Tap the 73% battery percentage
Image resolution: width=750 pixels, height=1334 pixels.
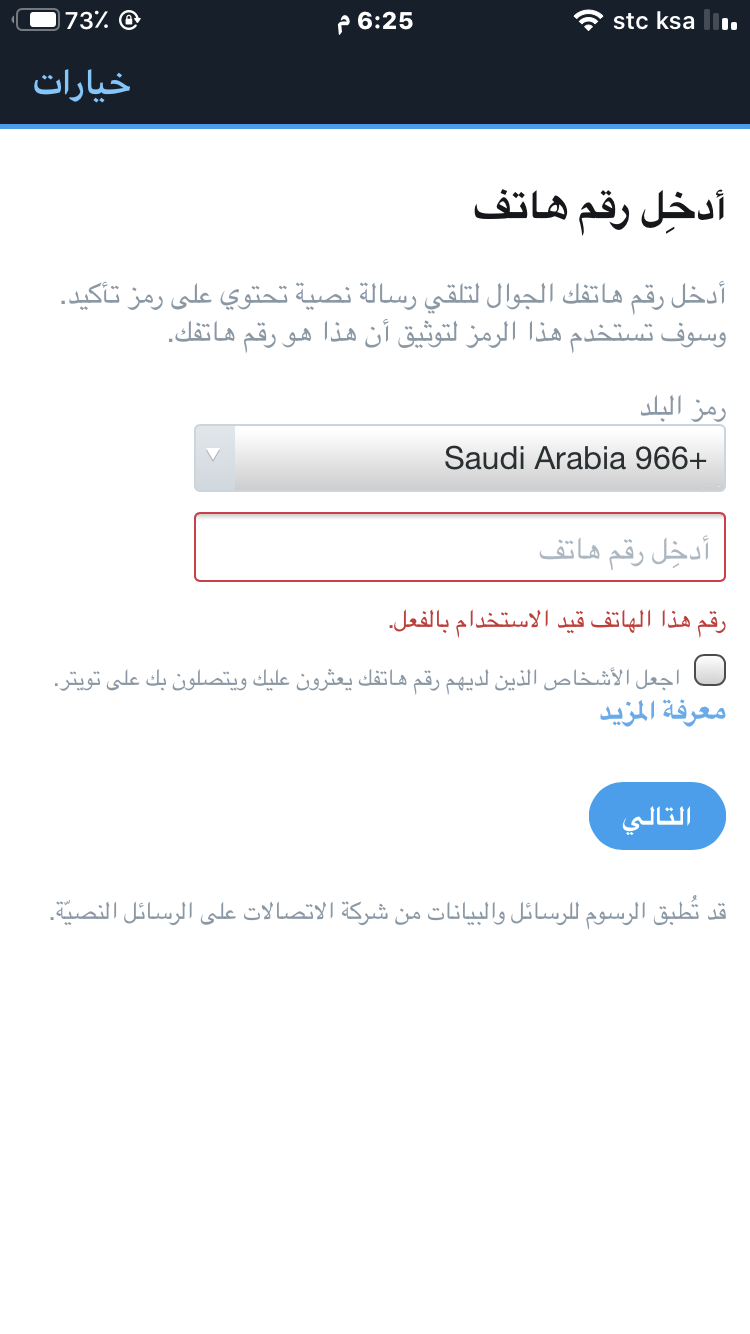(x=87, y=21)
